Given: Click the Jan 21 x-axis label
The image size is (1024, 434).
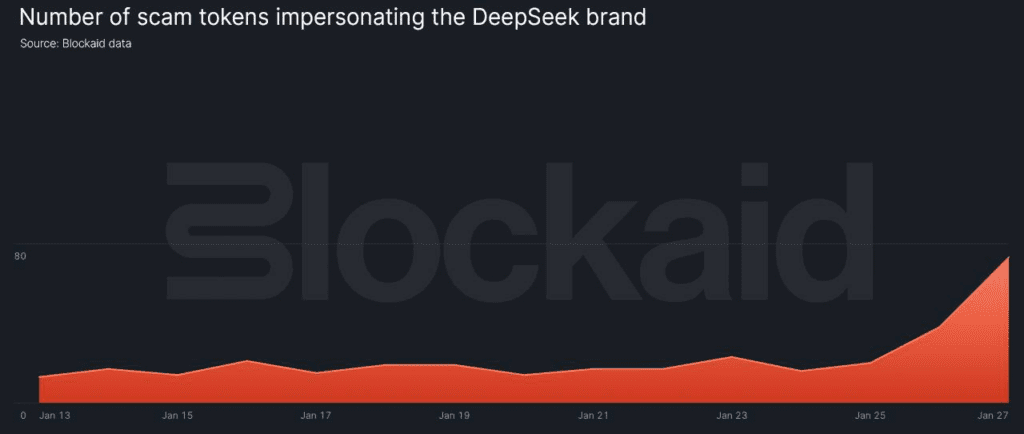Looking at the screenshot, I should (593, 415).
